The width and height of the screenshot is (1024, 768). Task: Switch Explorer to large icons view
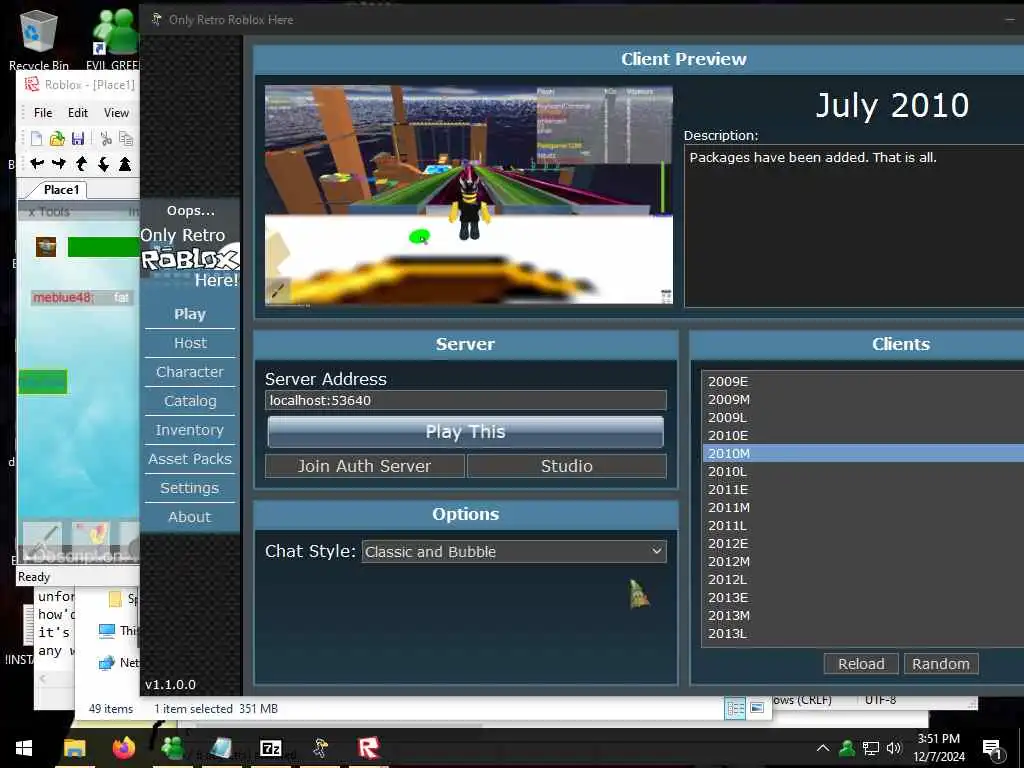(x=757, y=708)
